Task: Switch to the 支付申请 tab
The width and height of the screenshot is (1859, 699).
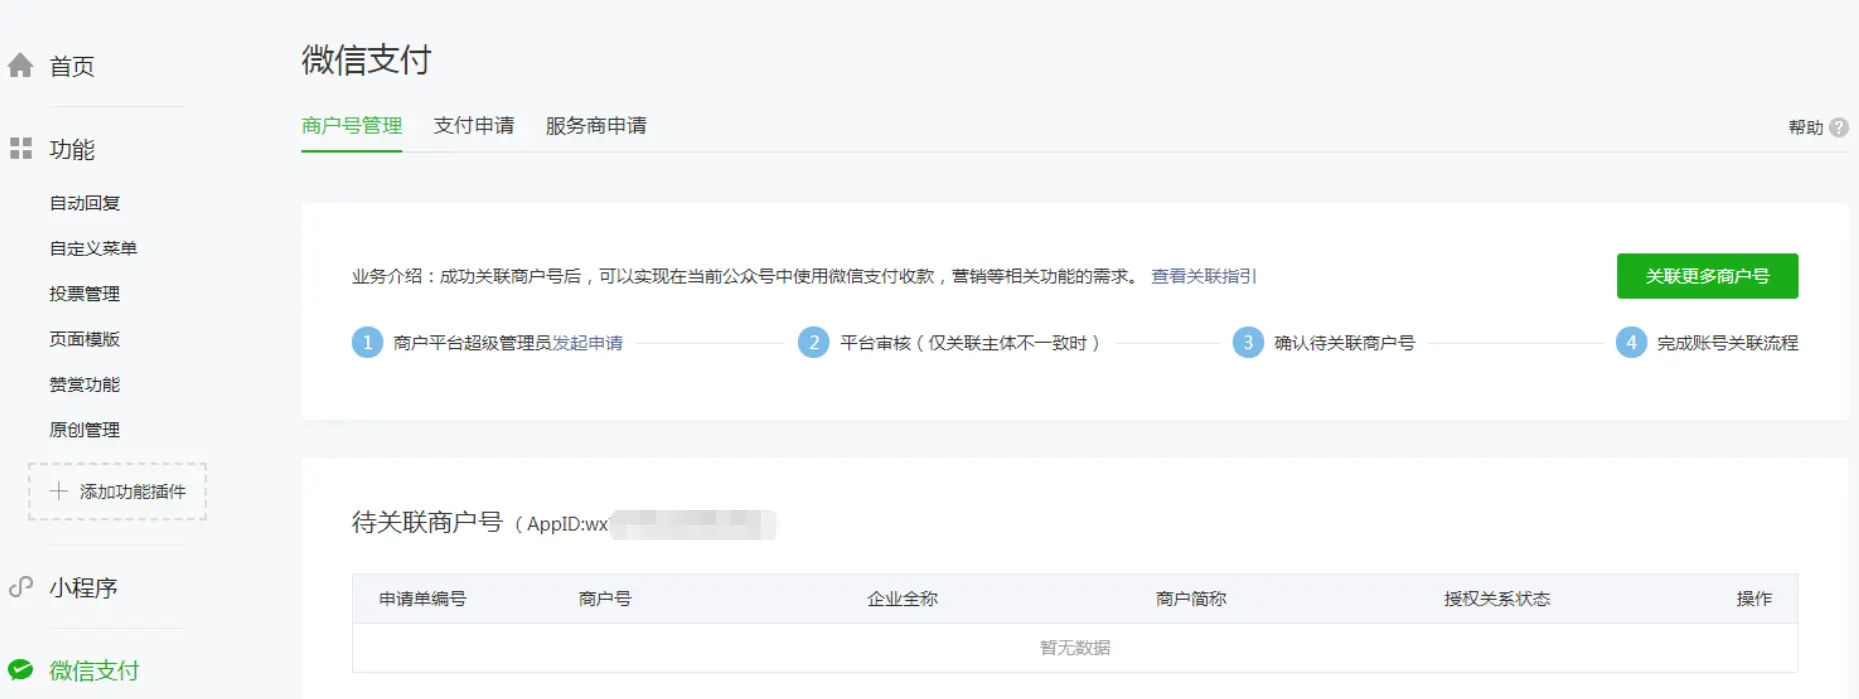Action: [x=474, y=126]
